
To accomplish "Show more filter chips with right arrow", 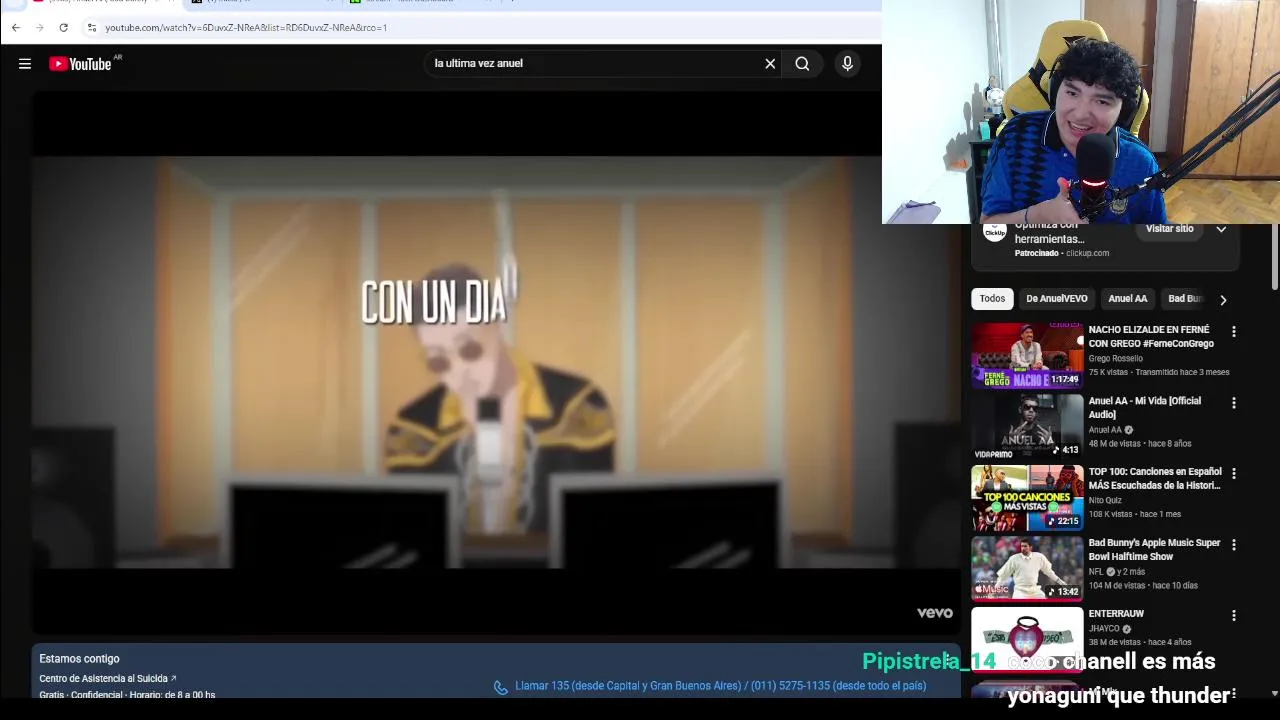I will click(1223, 299).
